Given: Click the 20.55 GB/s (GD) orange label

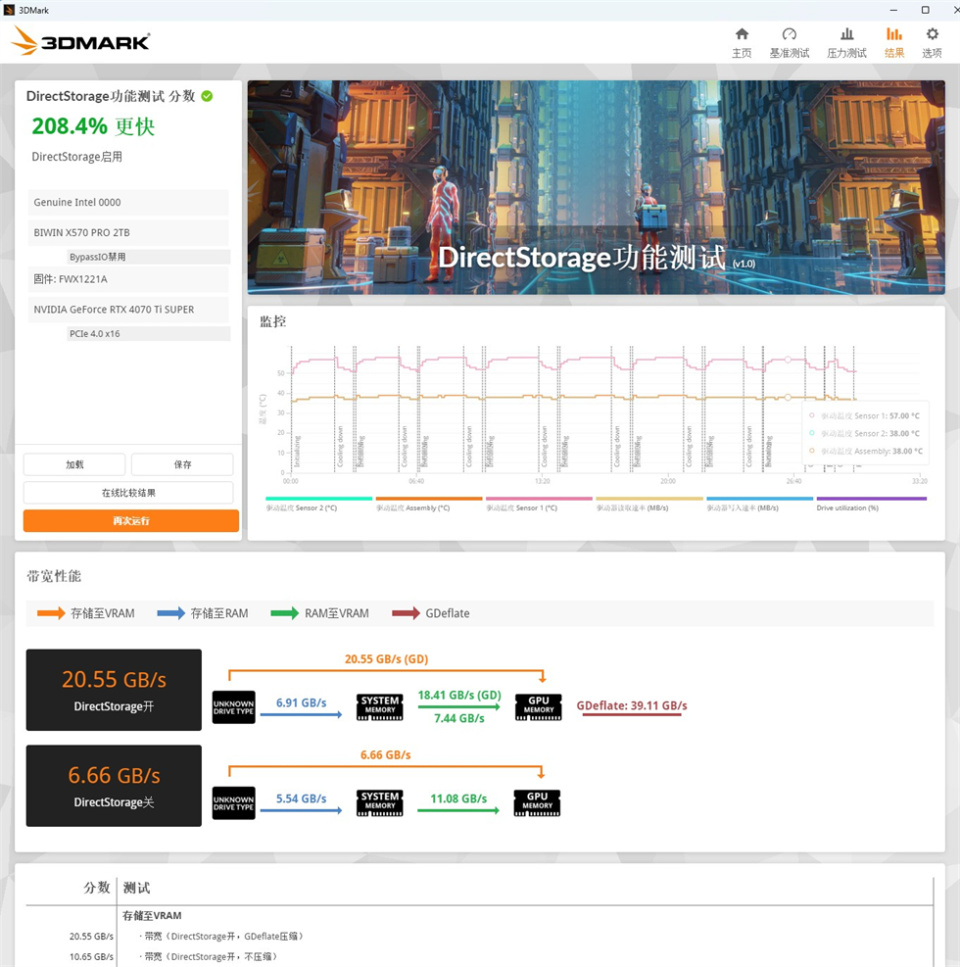Looking at the screenshot, I should [x=386, y=659].
